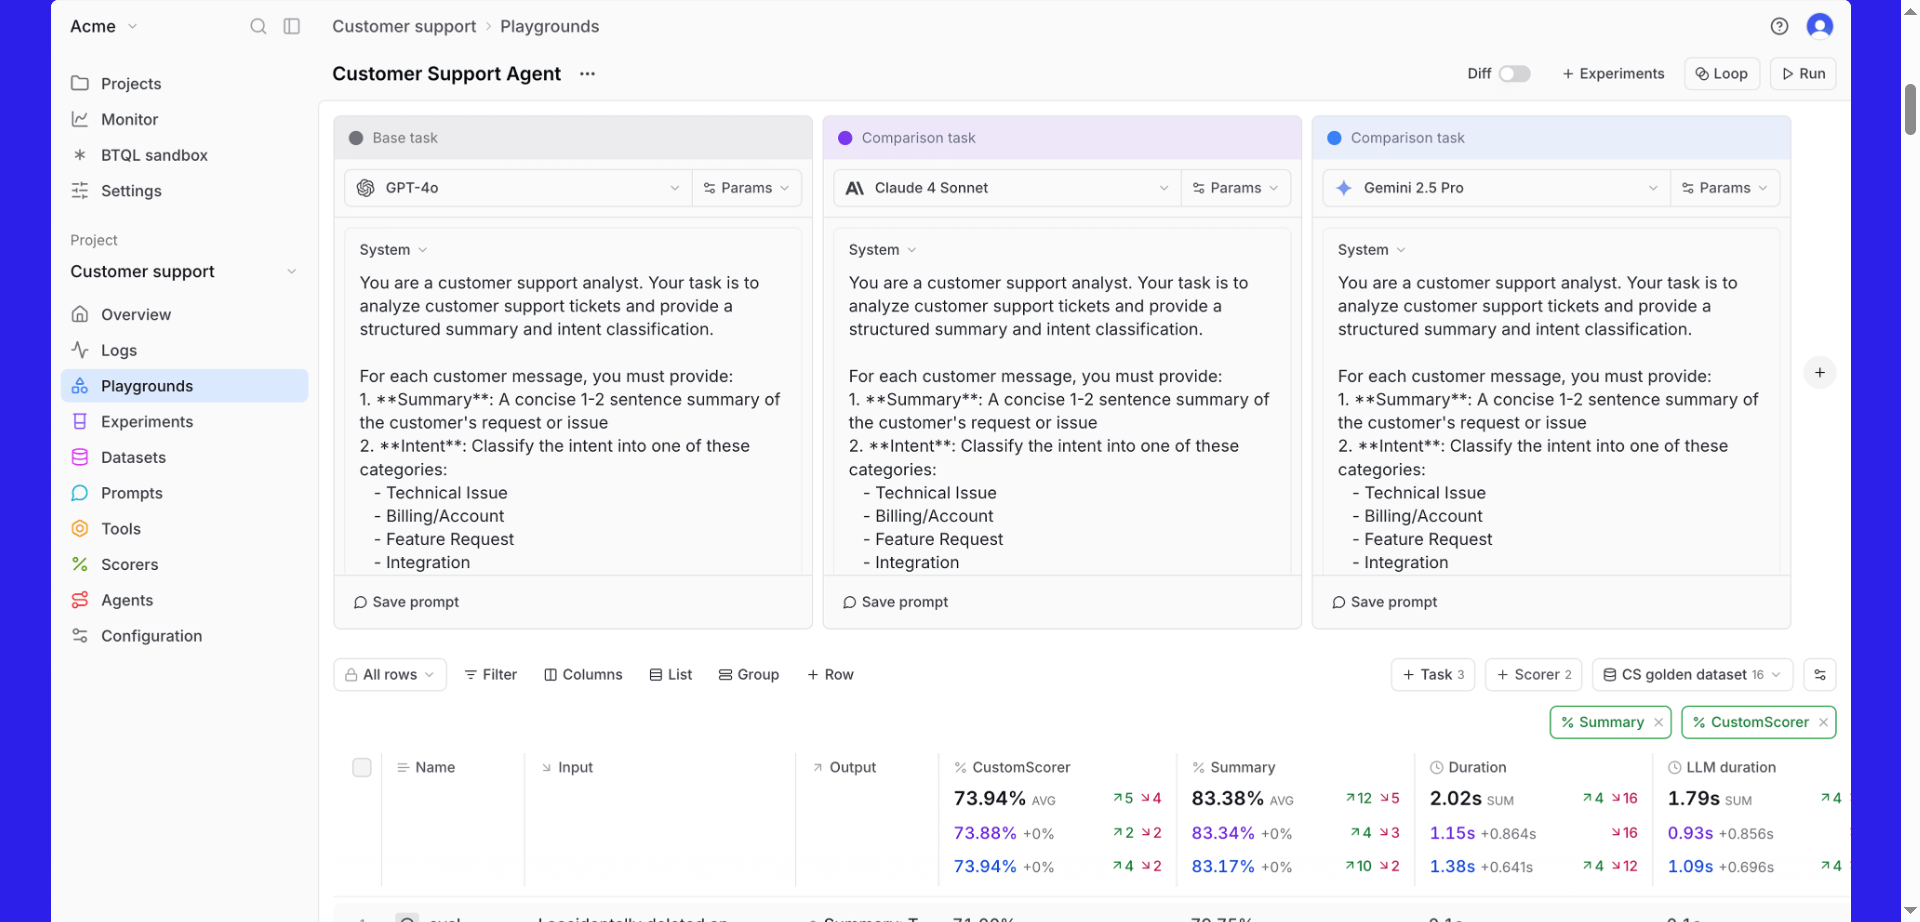Viewport: 1920px width, 922px height.
Task: Check the select-all rows checkbox
Action: (362, 767)
